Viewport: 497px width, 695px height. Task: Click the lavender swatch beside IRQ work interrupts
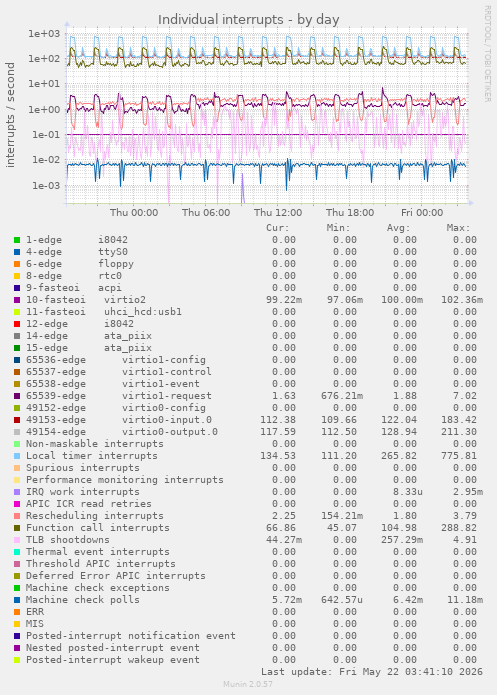coord(17,492)
